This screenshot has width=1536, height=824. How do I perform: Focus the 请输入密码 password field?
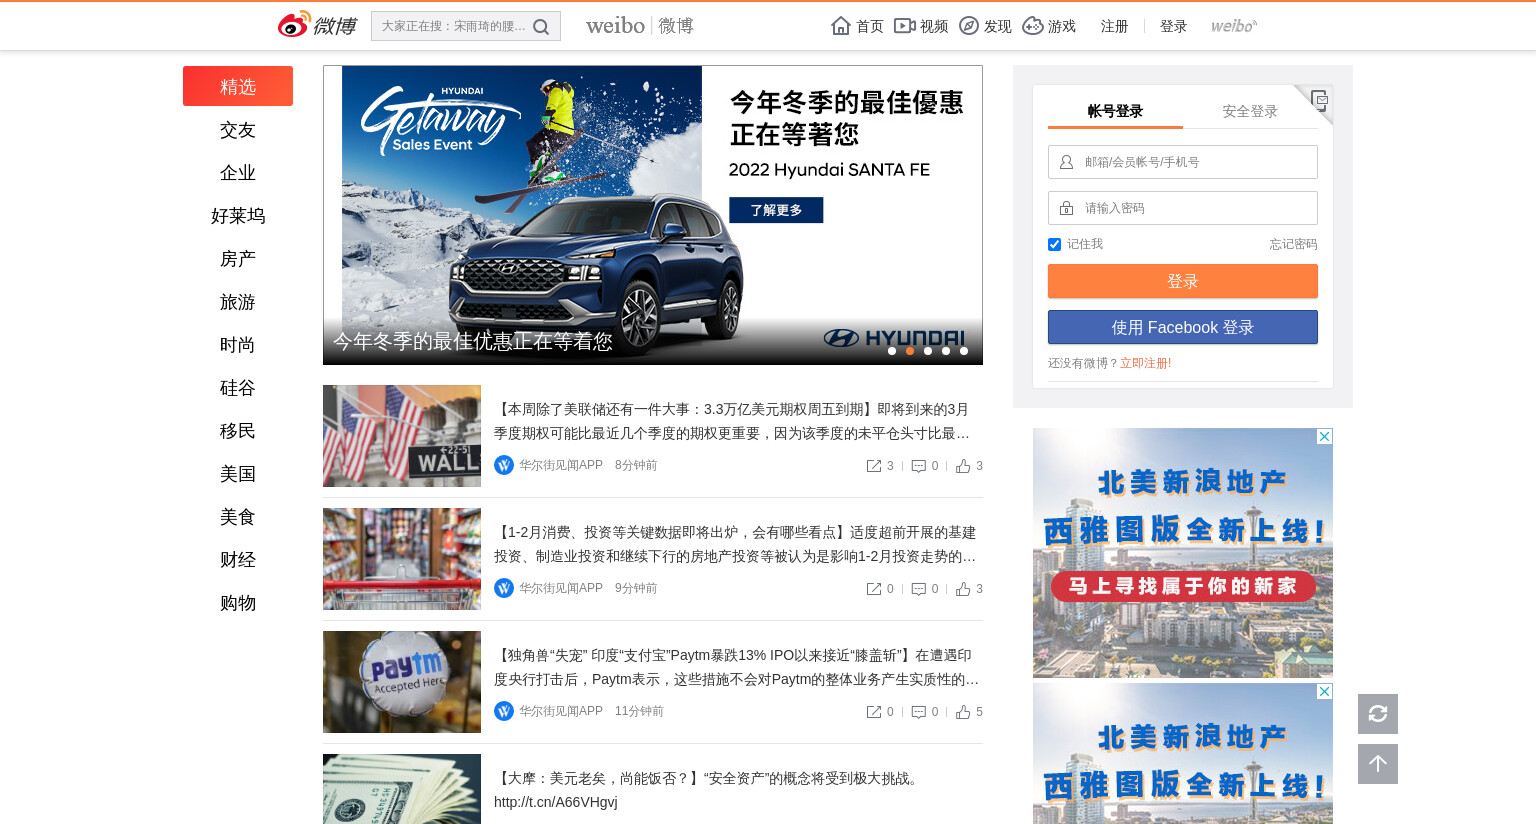coord(1183,208)
